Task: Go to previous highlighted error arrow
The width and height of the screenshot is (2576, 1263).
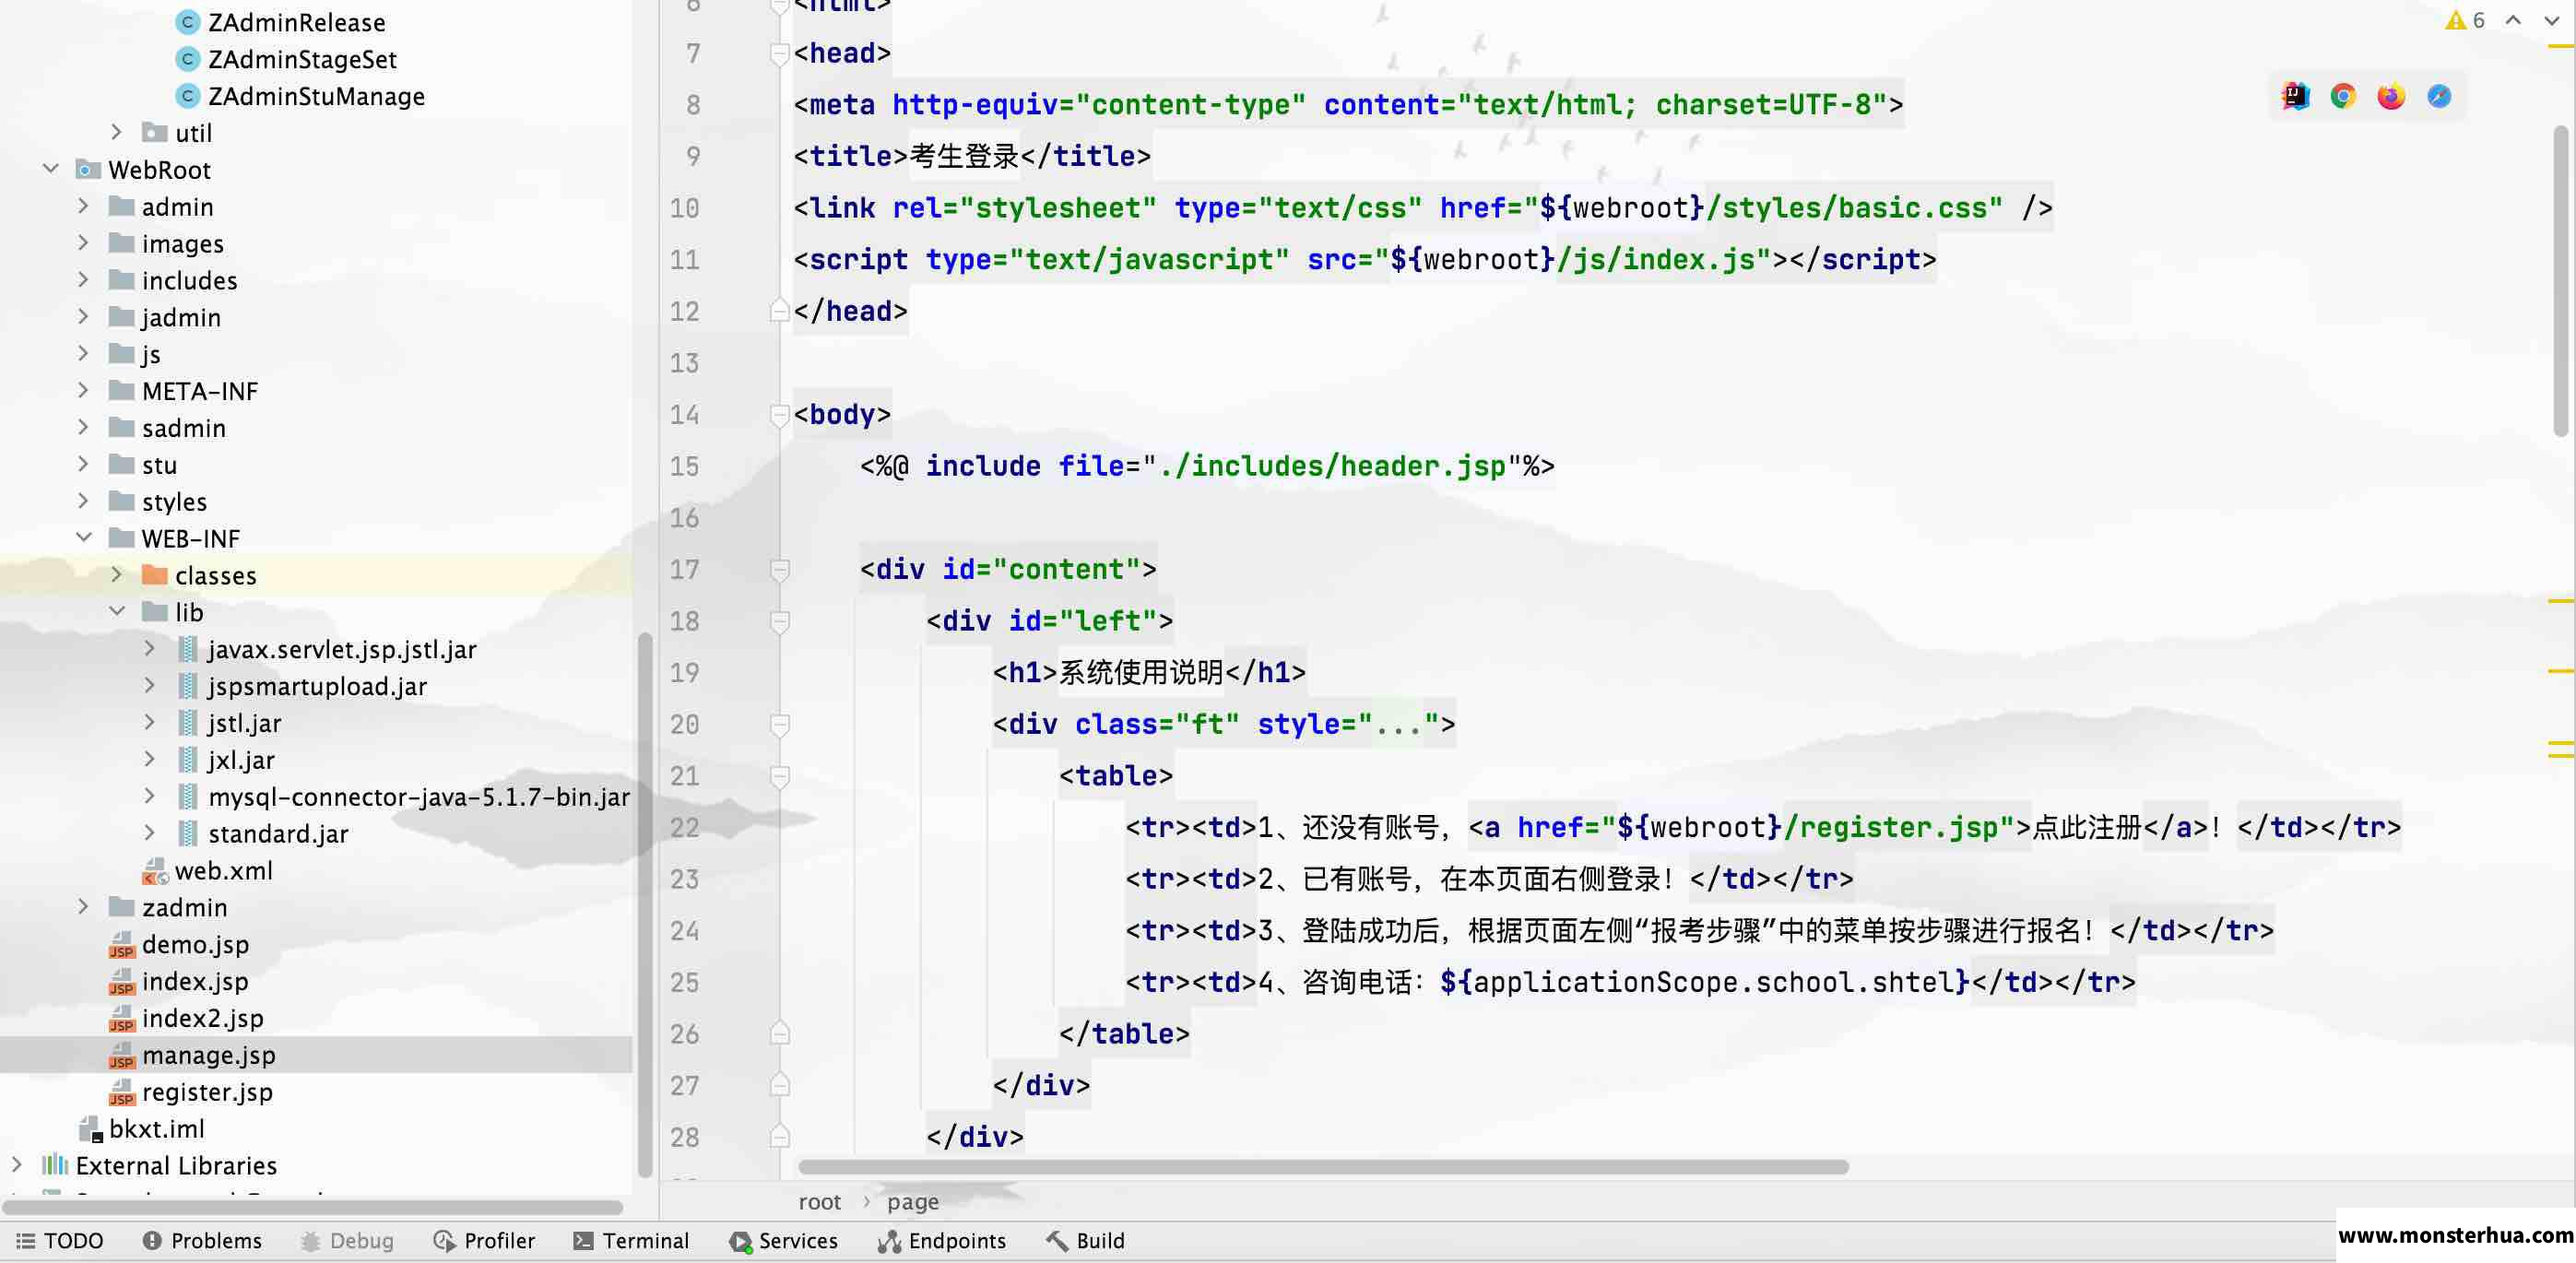Action: coord(2513,20)
